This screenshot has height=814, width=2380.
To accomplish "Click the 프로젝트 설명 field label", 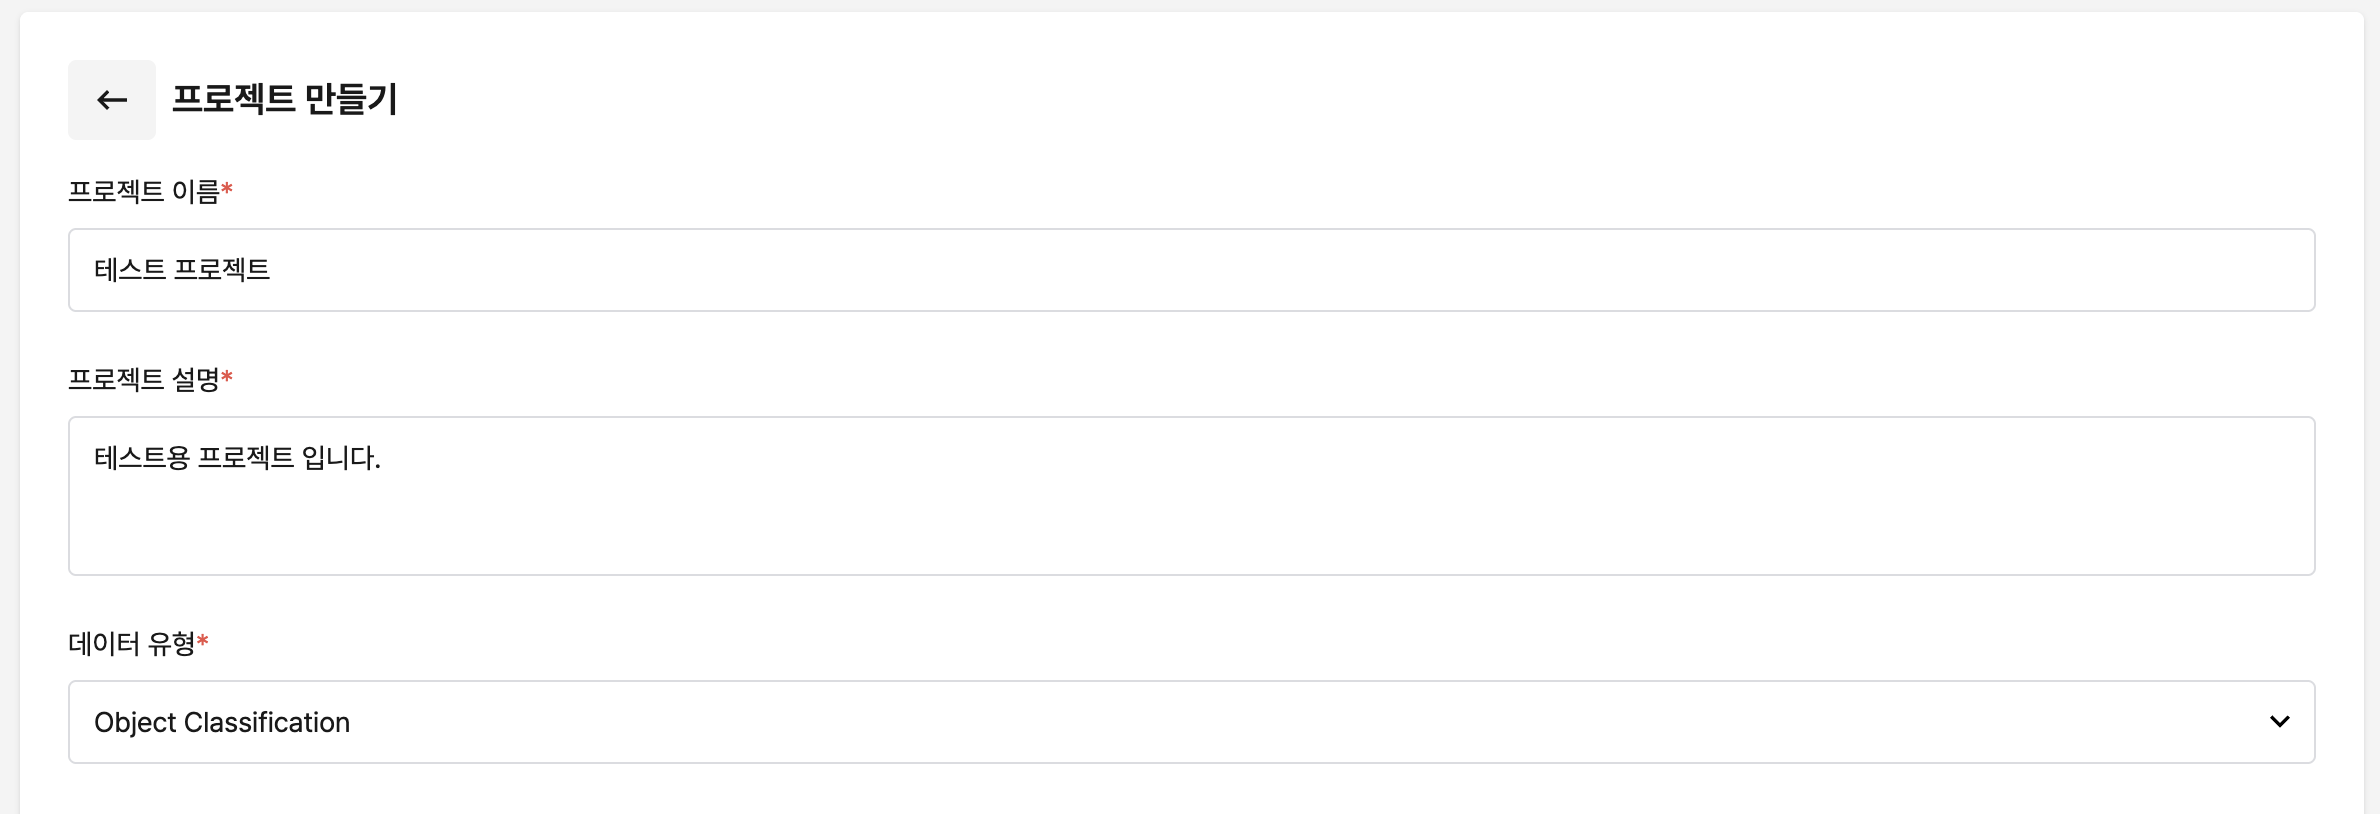I will [143, 379].
